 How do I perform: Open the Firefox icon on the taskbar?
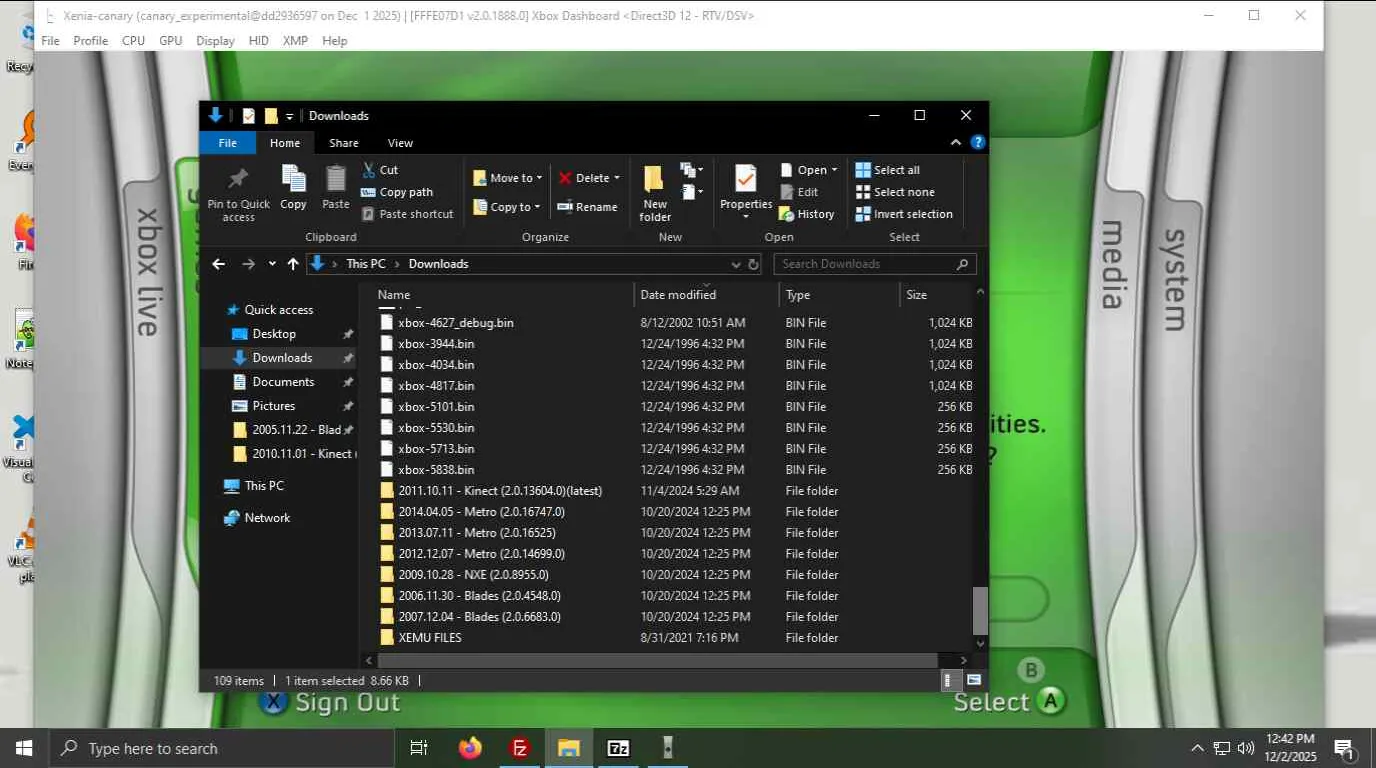pos(470,748)
